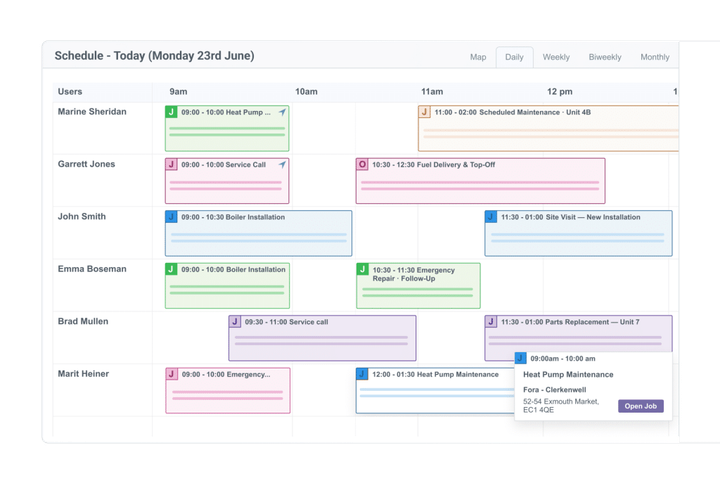Open the Monthly schedule tab
720x485 pixels.
[655, 57]
